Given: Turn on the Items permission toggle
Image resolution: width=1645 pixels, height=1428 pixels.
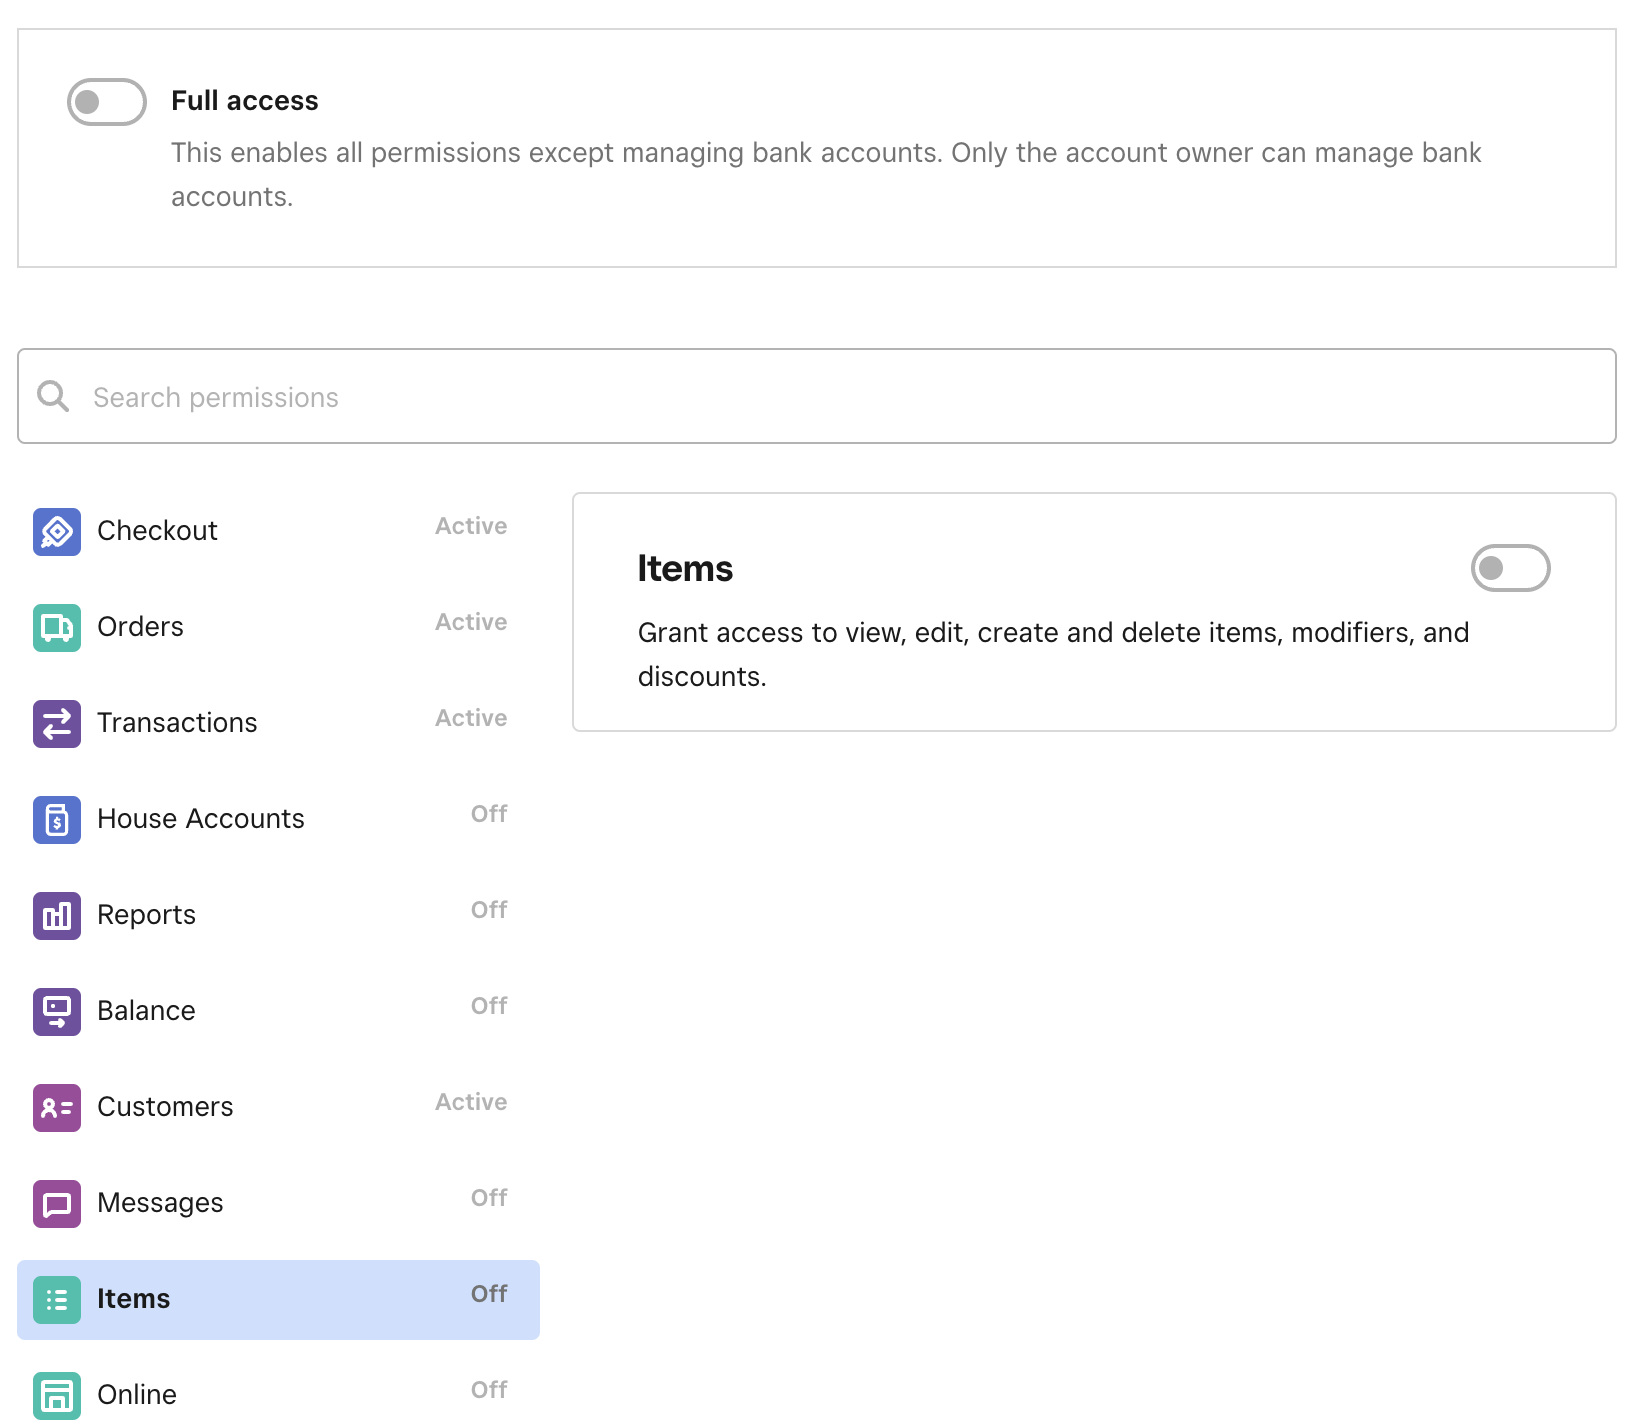Looking at the screenshot, I should pos(1510,568).
